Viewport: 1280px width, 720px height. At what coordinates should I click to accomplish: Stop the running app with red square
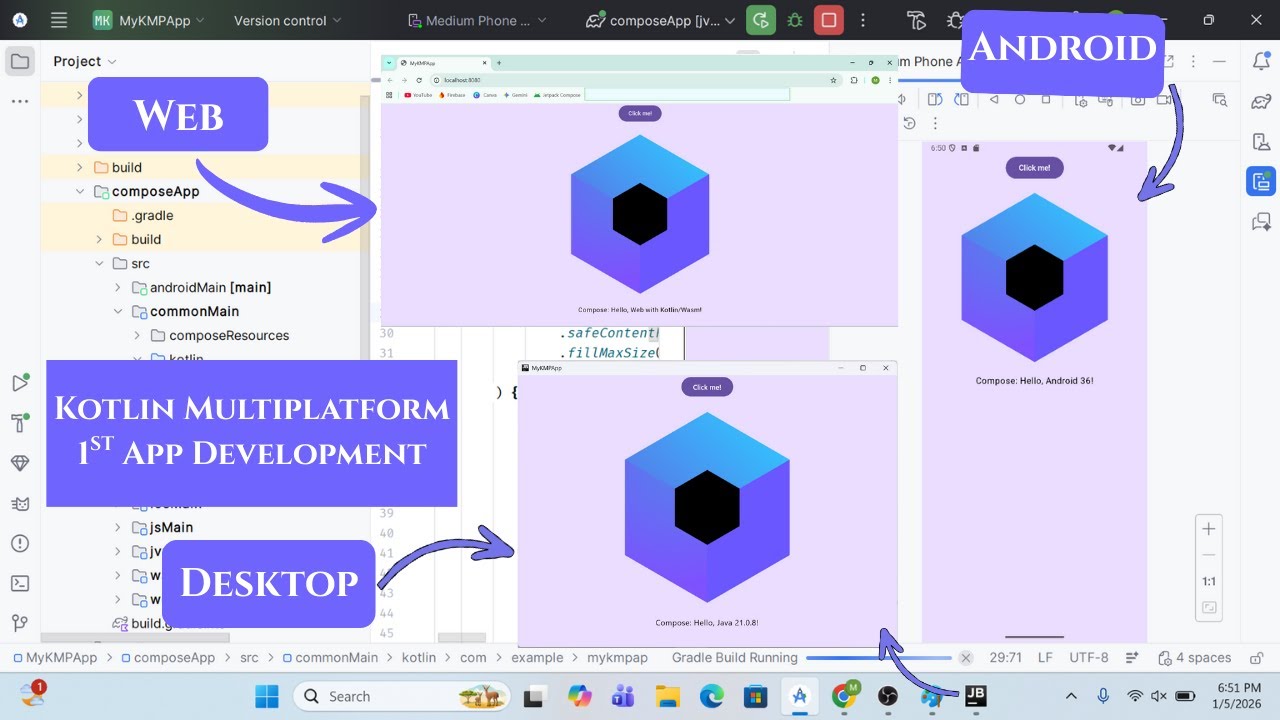coord(828,20)
